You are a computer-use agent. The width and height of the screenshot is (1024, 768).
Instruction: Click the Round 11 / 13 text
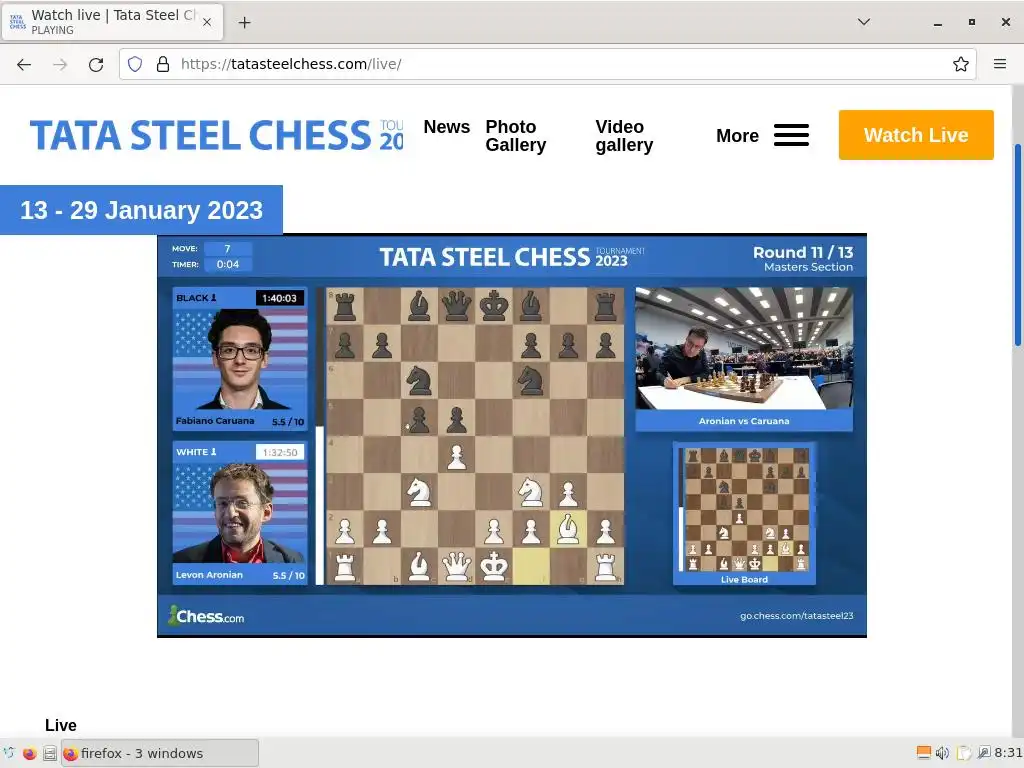pos(803,253)
